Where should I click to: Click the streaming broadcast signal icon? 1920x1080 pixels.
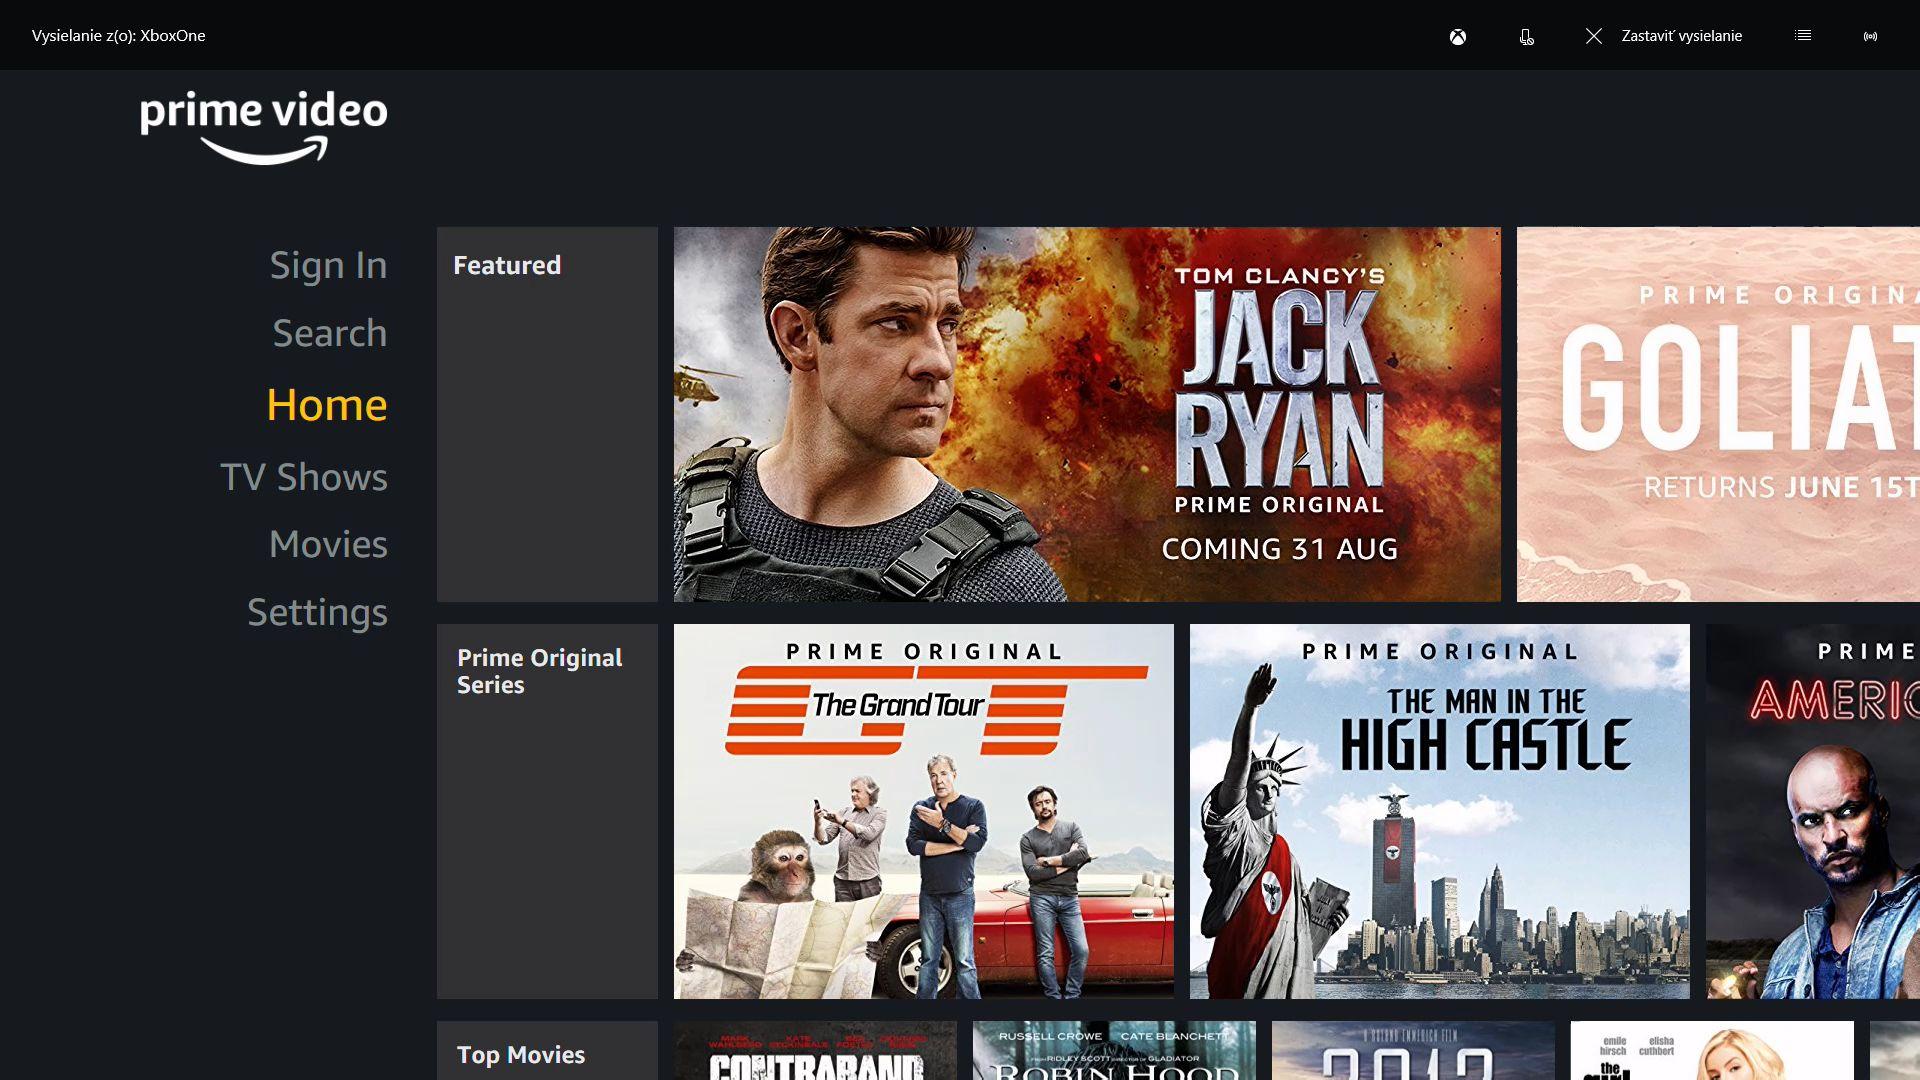click(1870, 36)
